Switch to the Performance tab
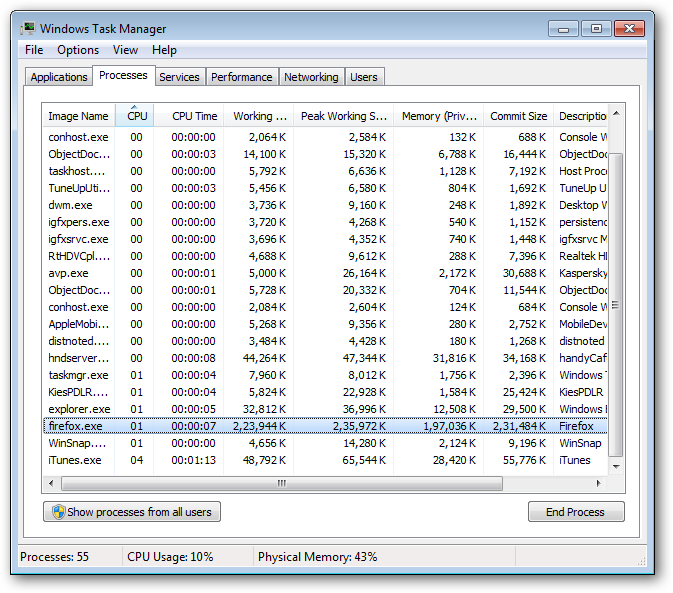This screenshot has width=673, height=593. click(242, 77)
